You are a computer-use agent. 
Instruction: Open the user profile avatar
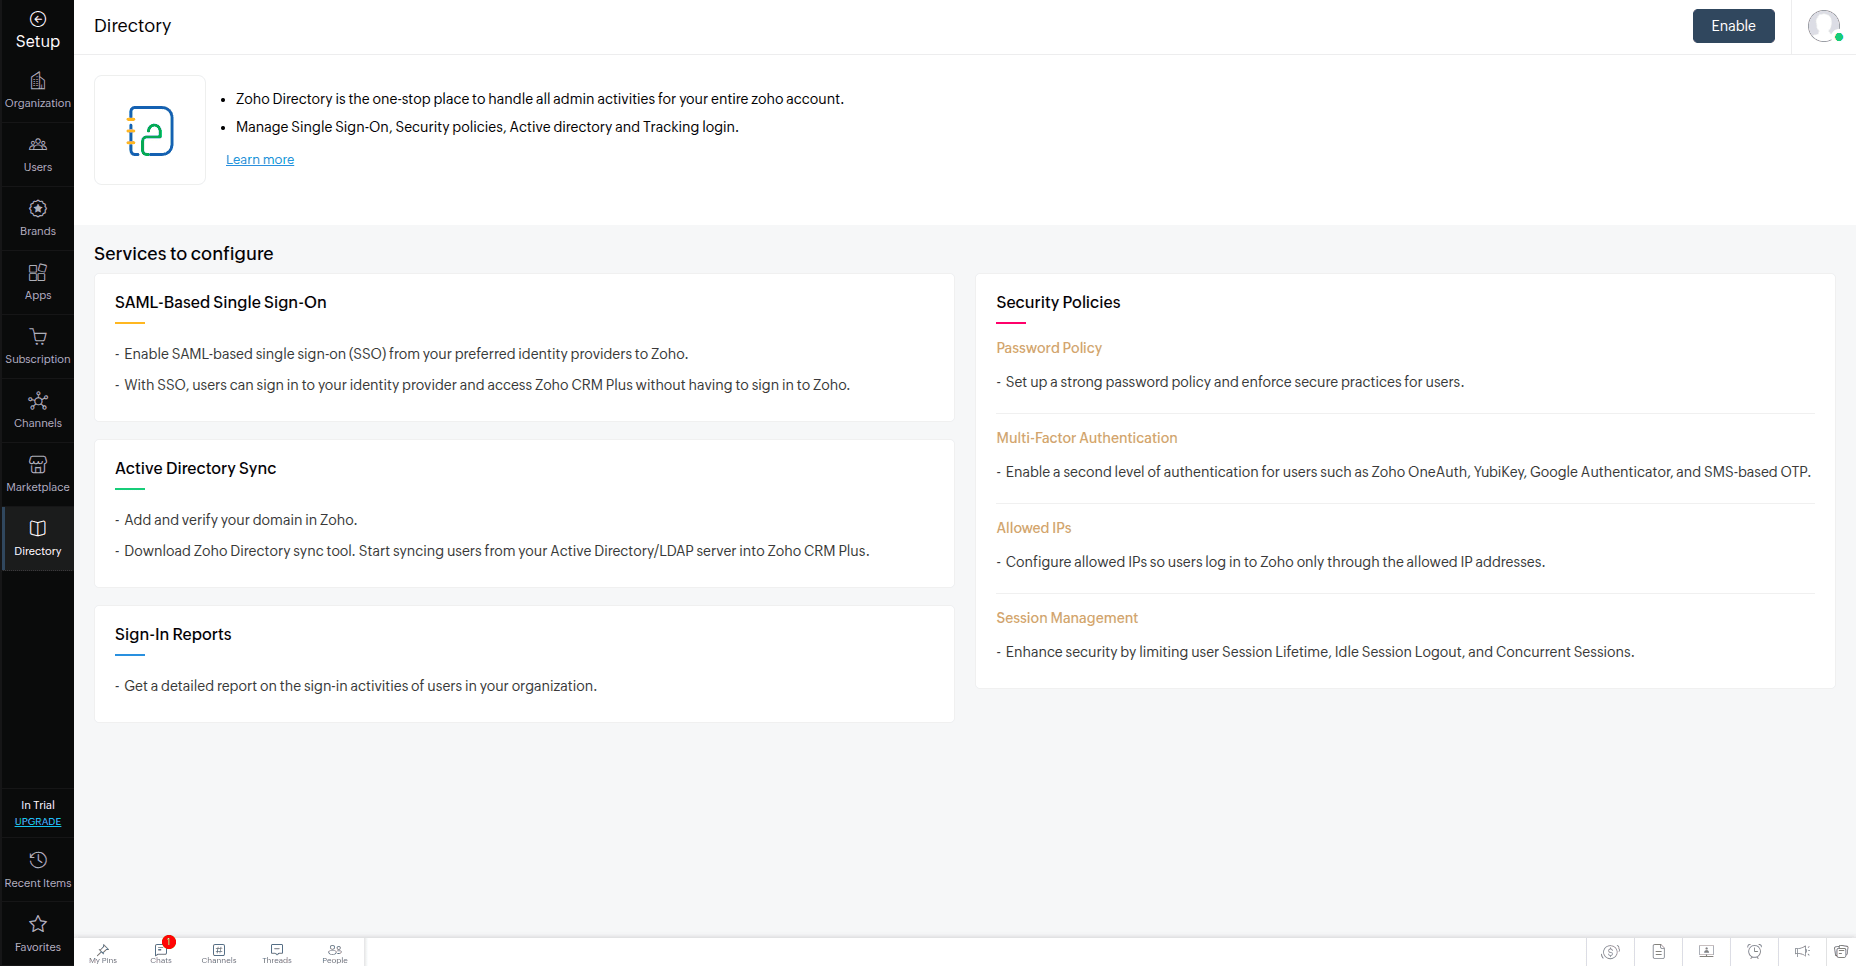1824,26
